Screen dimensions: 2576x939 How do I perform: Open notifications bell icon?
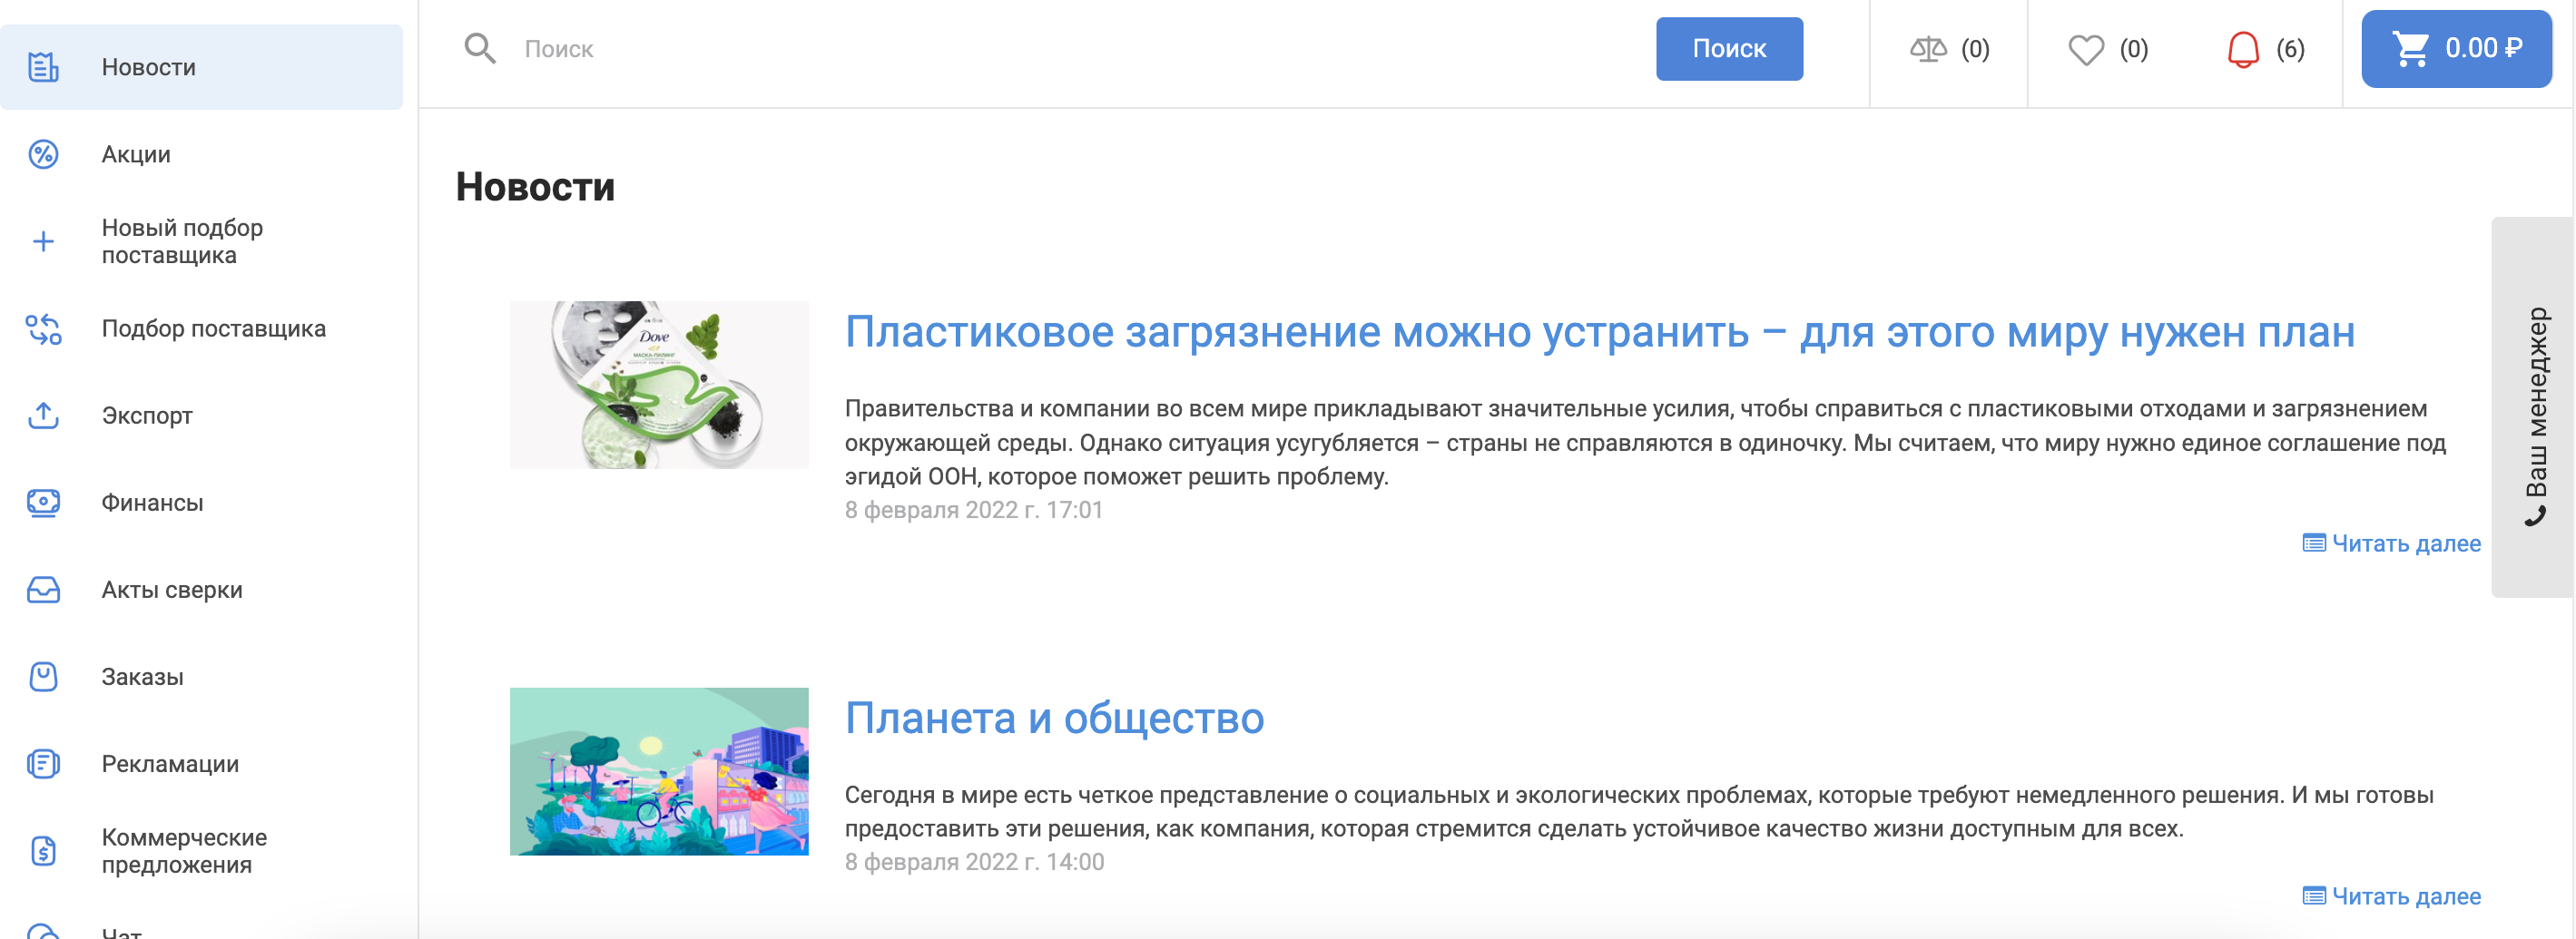[x=2243, y=49]
